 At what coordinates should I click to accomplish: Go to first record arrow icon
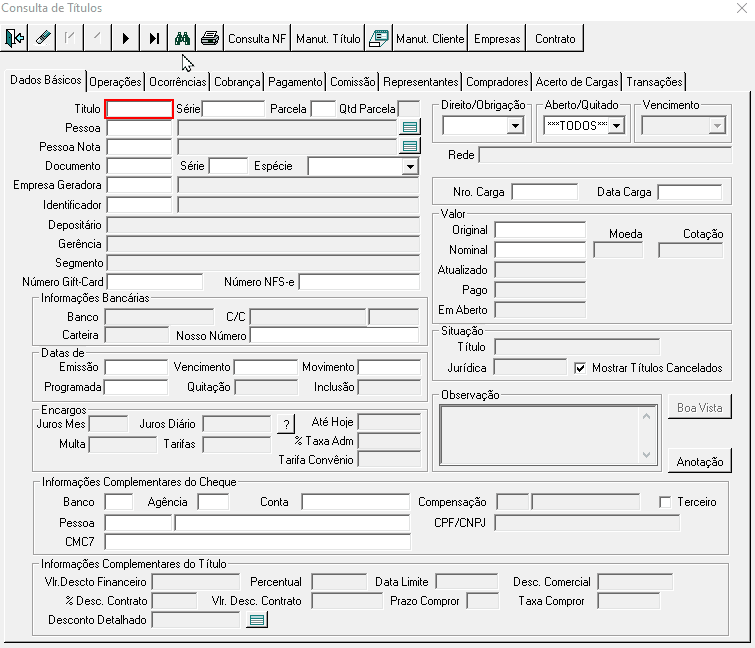click(x=70, y=38)
